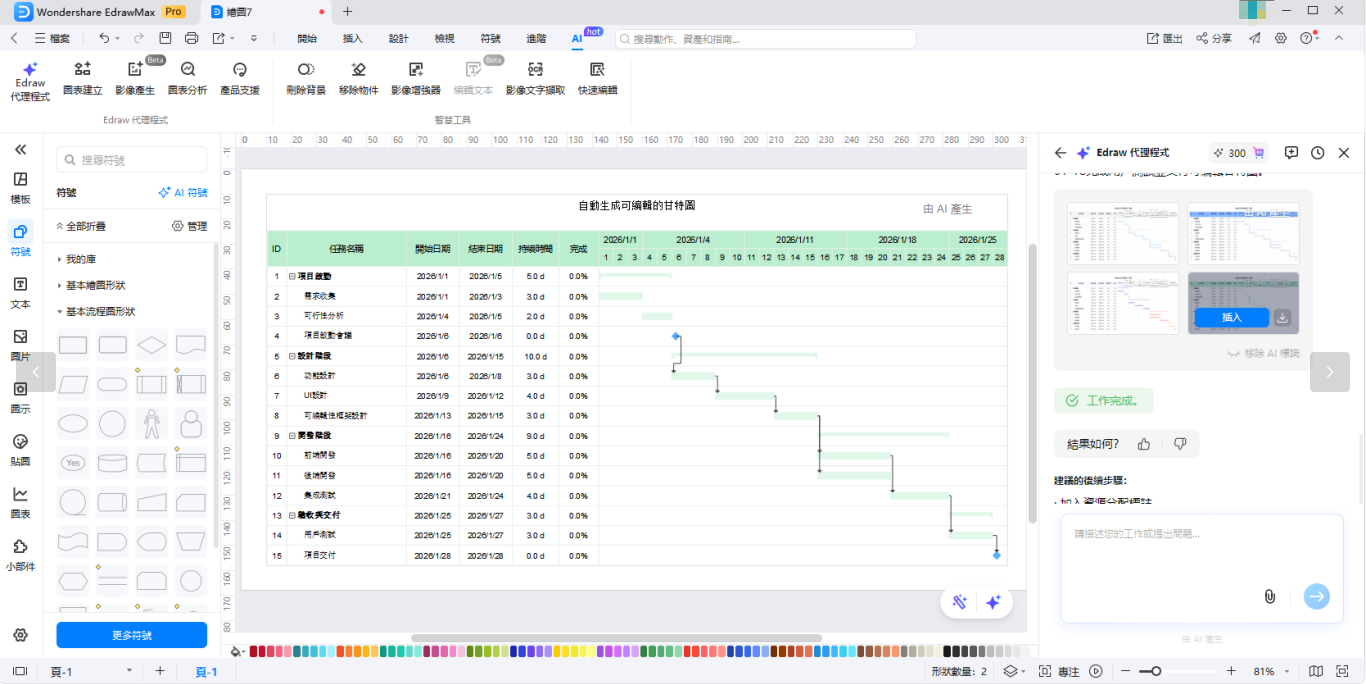1366x684 pixels.
Task: Open the 貼圖 stickers sidebar panel
Action: point(20,449)
